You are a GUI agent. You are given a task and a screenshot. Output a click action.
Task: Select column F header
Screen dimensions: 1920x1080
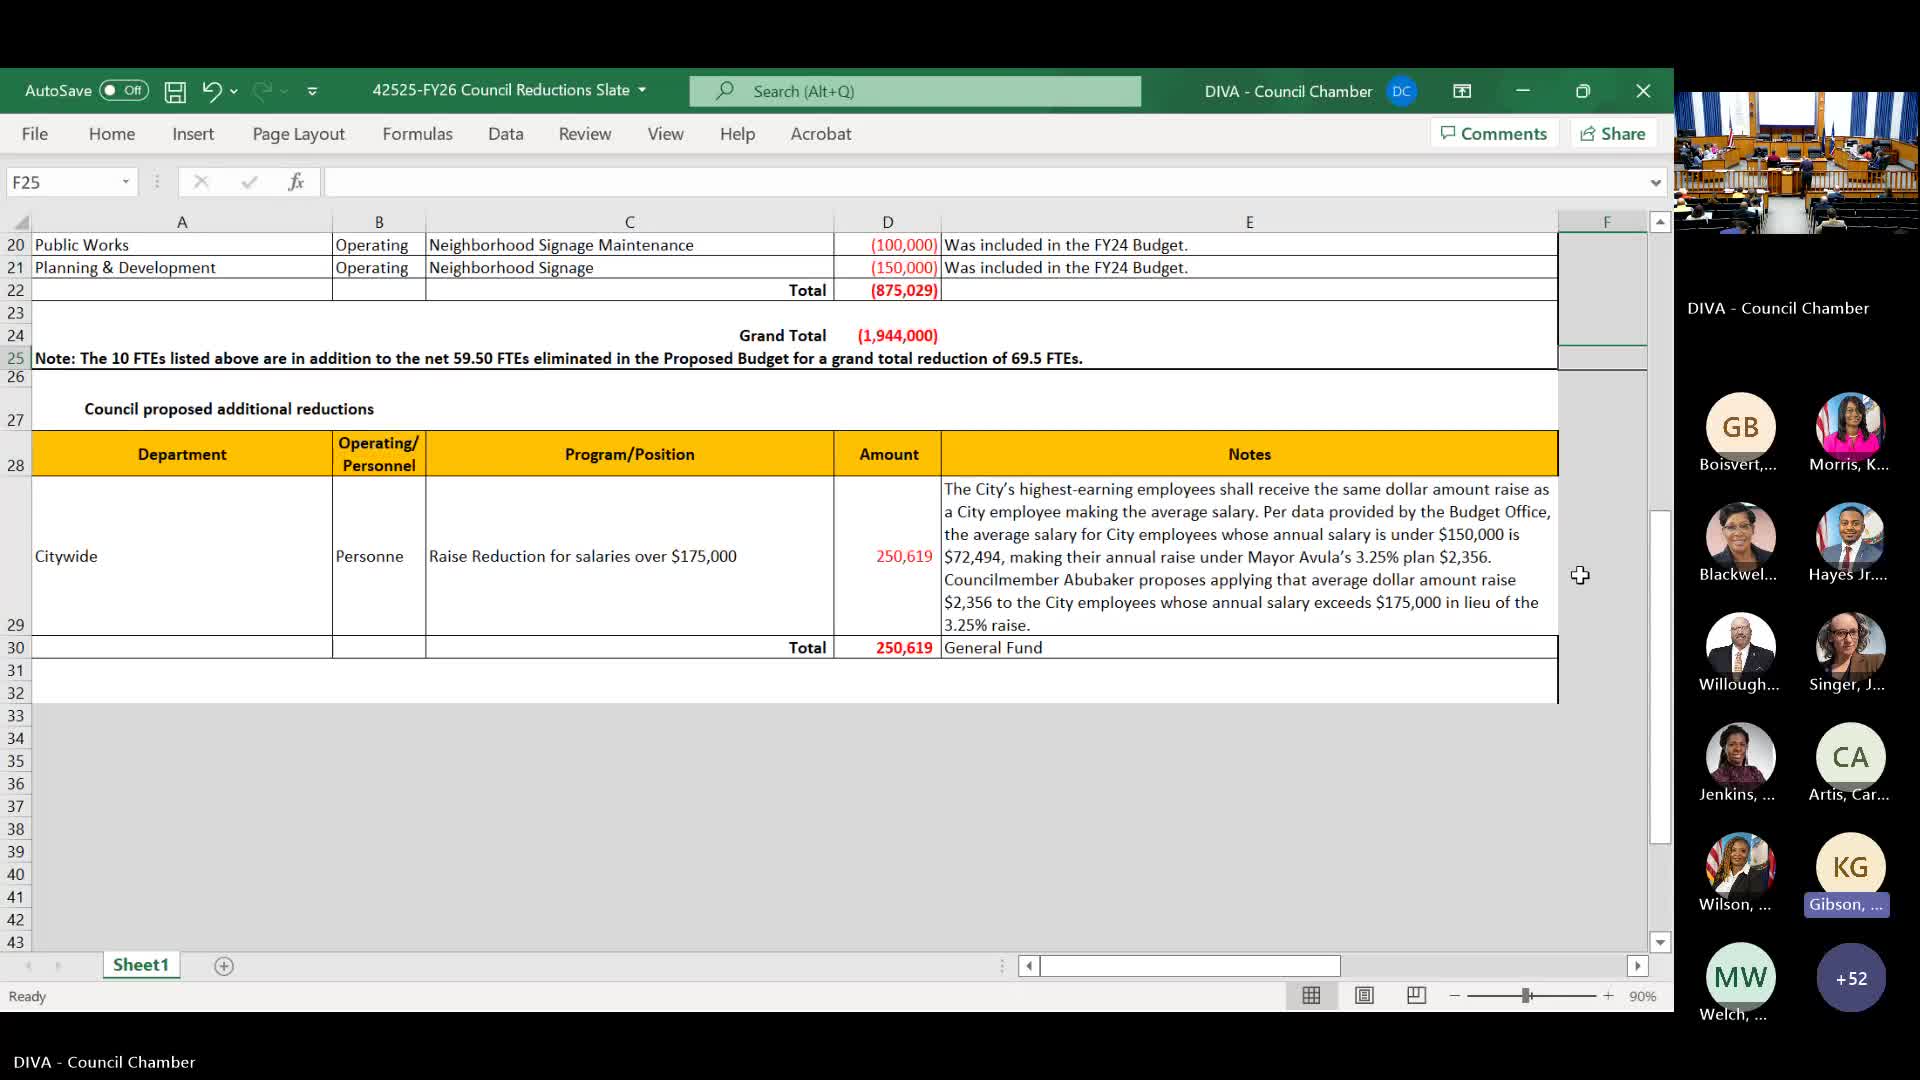tap(1607, 222)
